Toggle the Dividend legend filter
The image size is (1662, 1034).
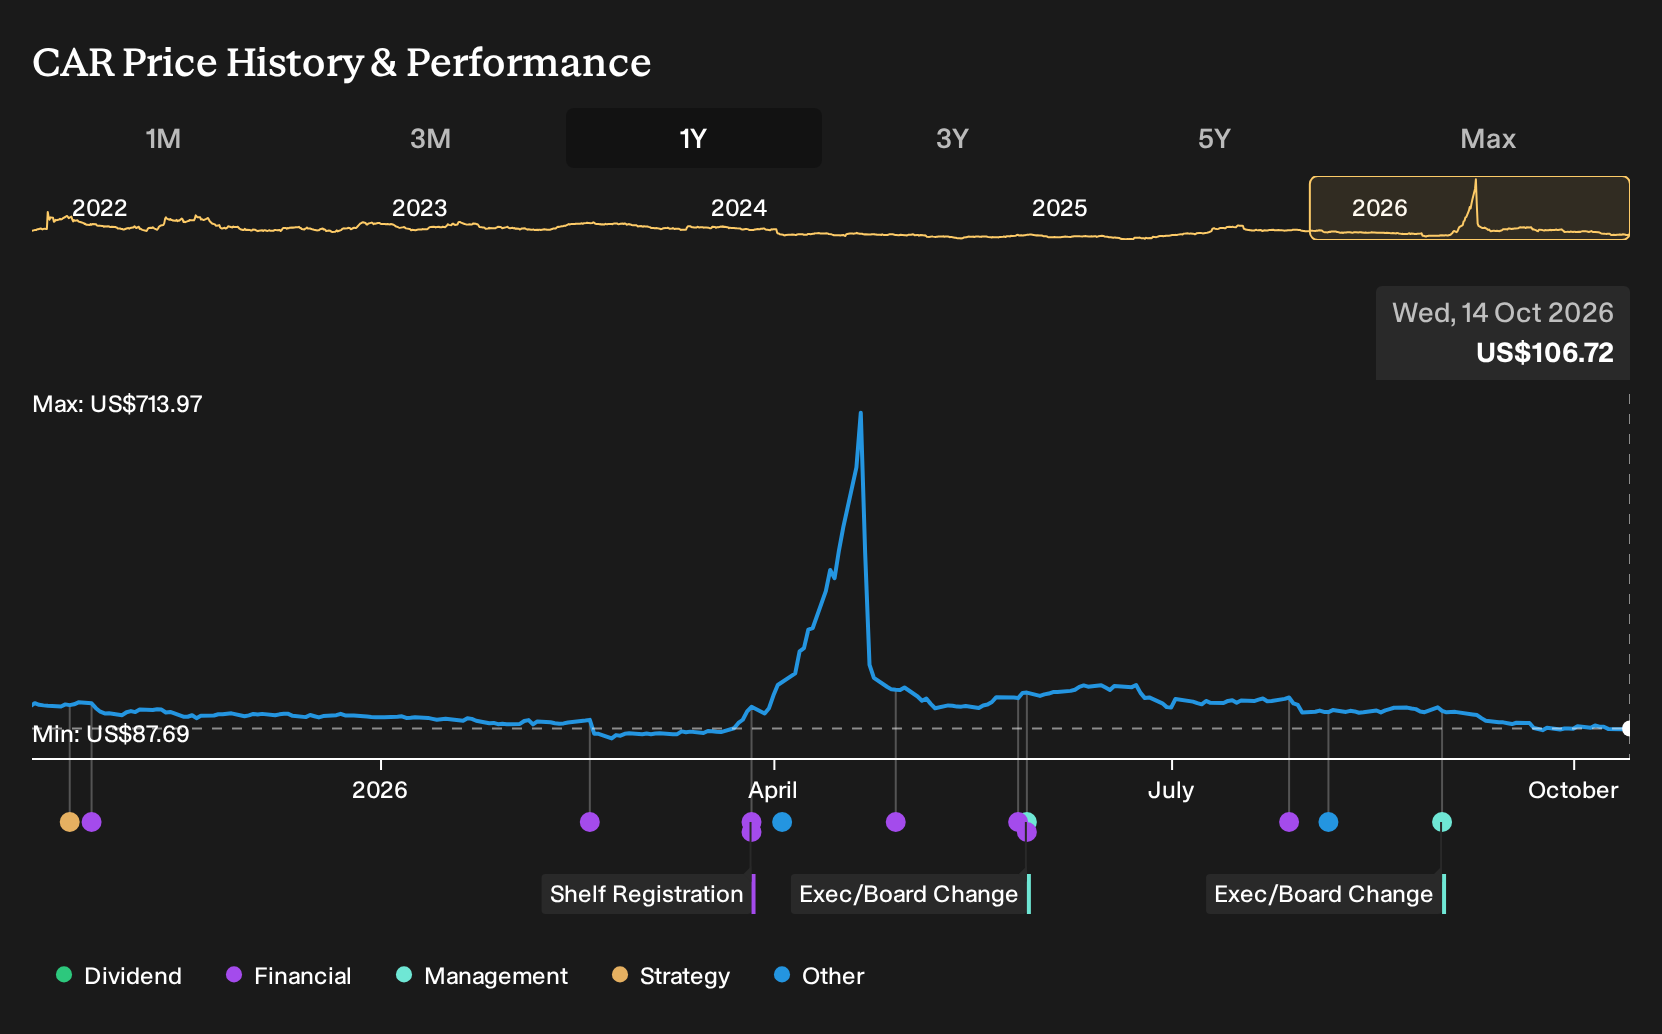coord(119,976)
